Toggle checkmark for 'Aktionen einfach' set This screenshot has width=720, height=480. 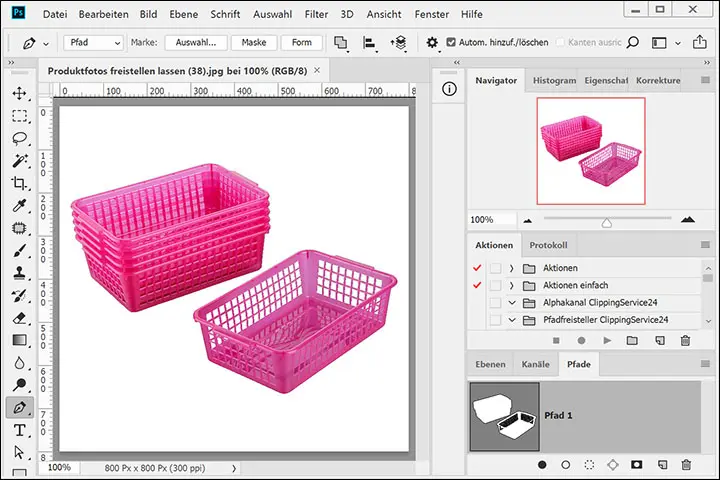click(475, 285)
